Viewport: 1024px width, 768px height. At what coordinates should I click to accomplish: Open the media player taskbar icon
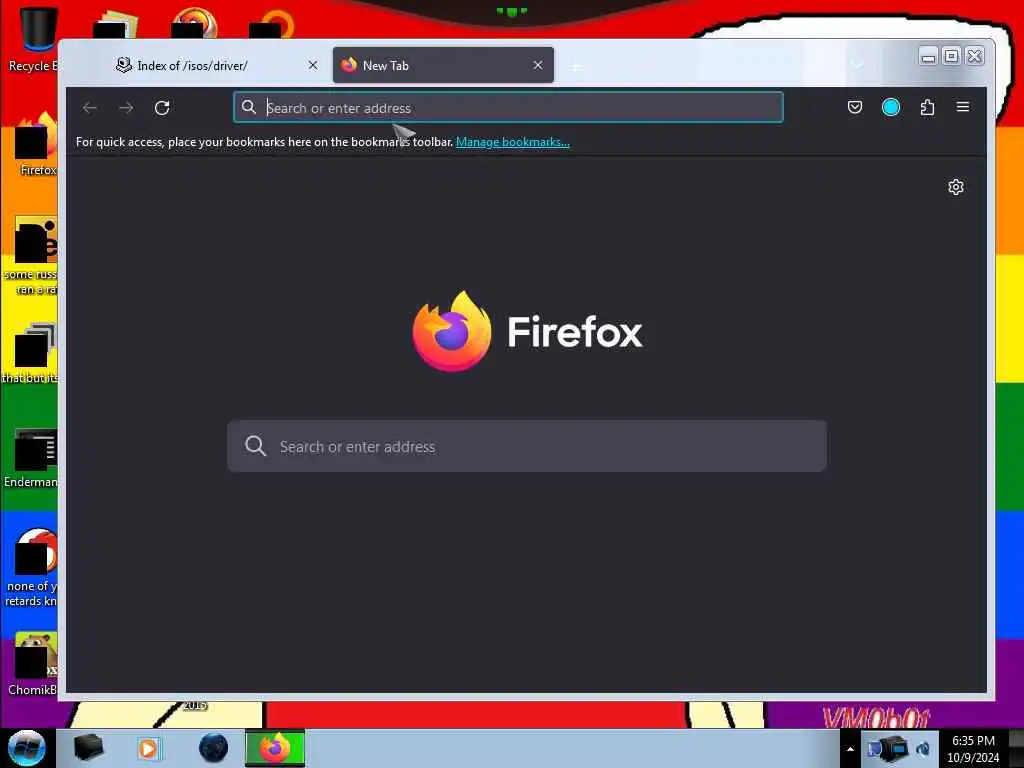click(x=149, y=748)
